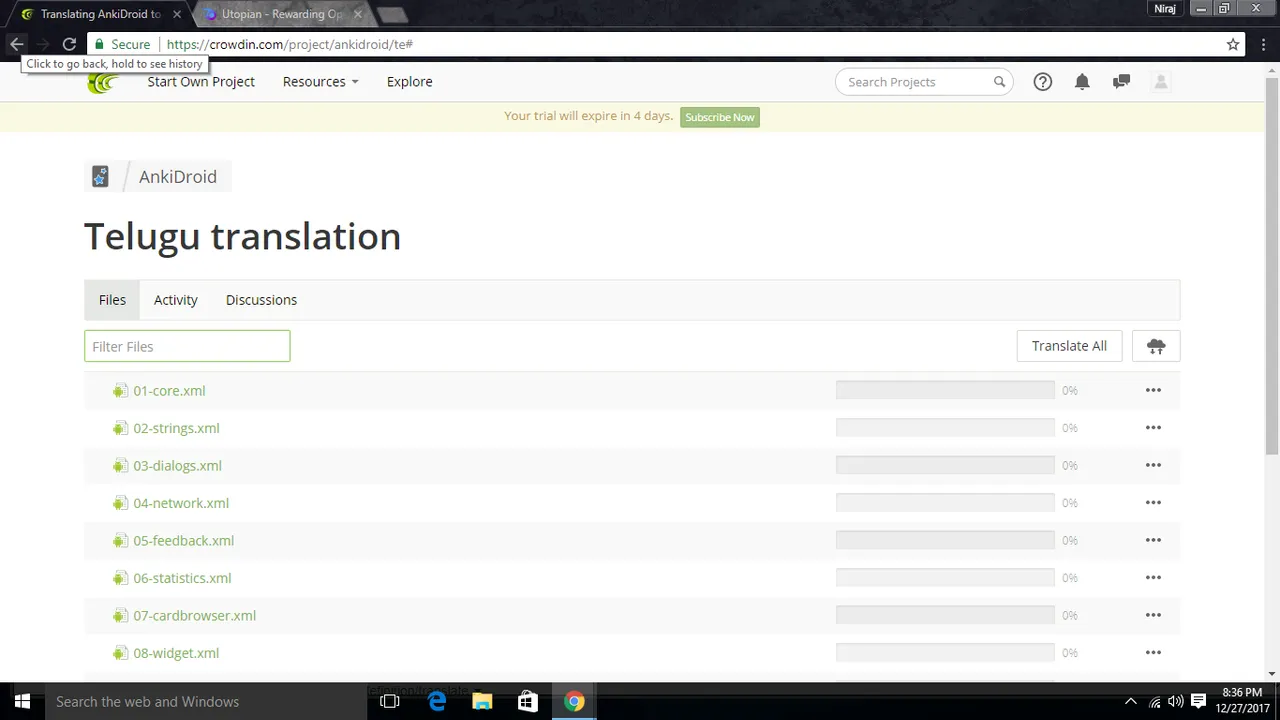
Task: Switch to the Discussions tab
Action: click(x=261, y=300)
